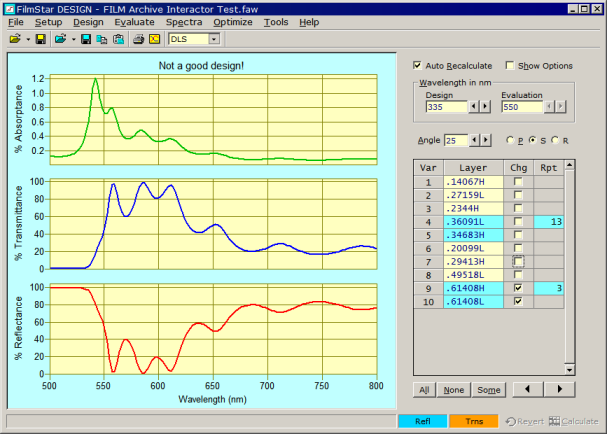The width and height of the screenshot is (607, 434).
Task: Click the Angle input field
Action: click(456, 140)
